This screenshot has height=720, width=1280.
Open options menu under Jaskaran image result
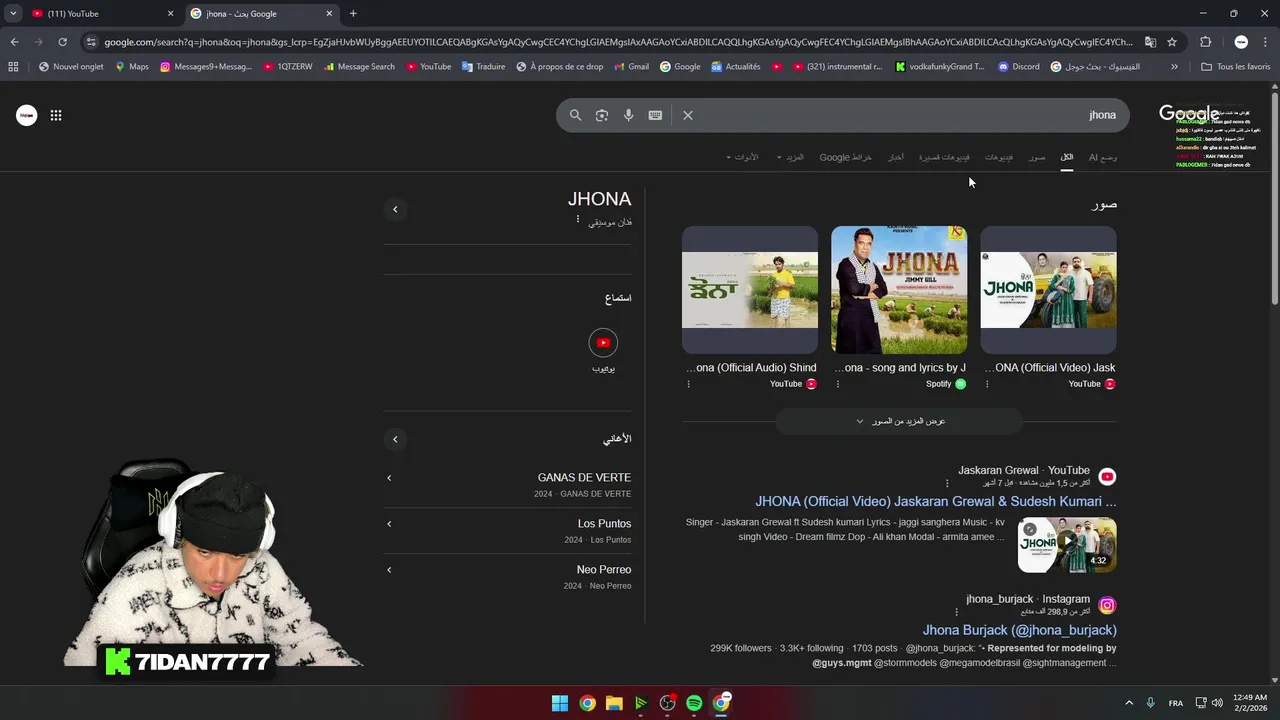pos(987,384)
